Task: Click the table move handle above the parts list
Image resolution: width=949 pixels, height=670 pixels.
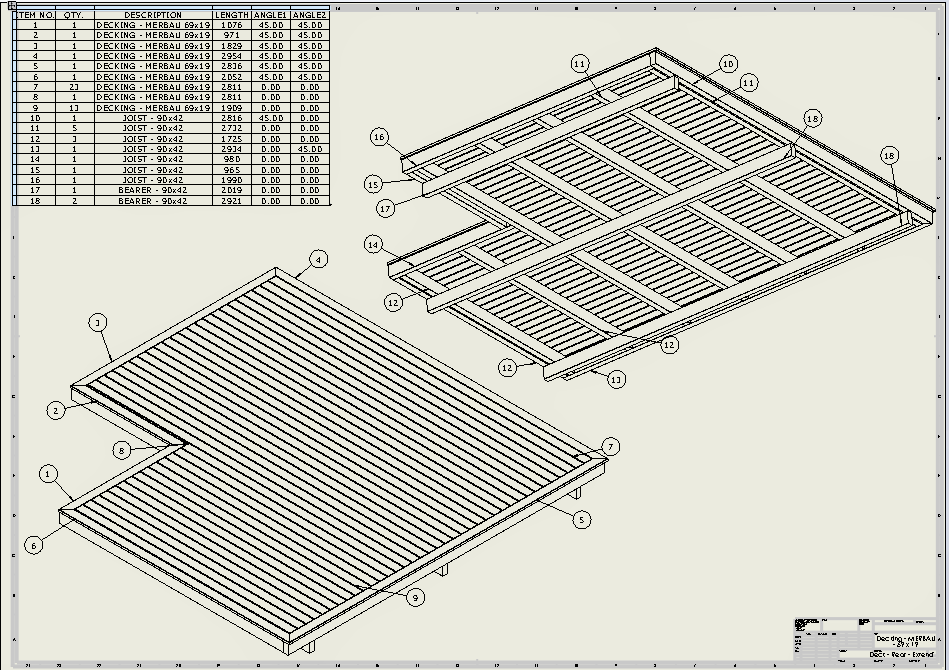Action: 10,5
